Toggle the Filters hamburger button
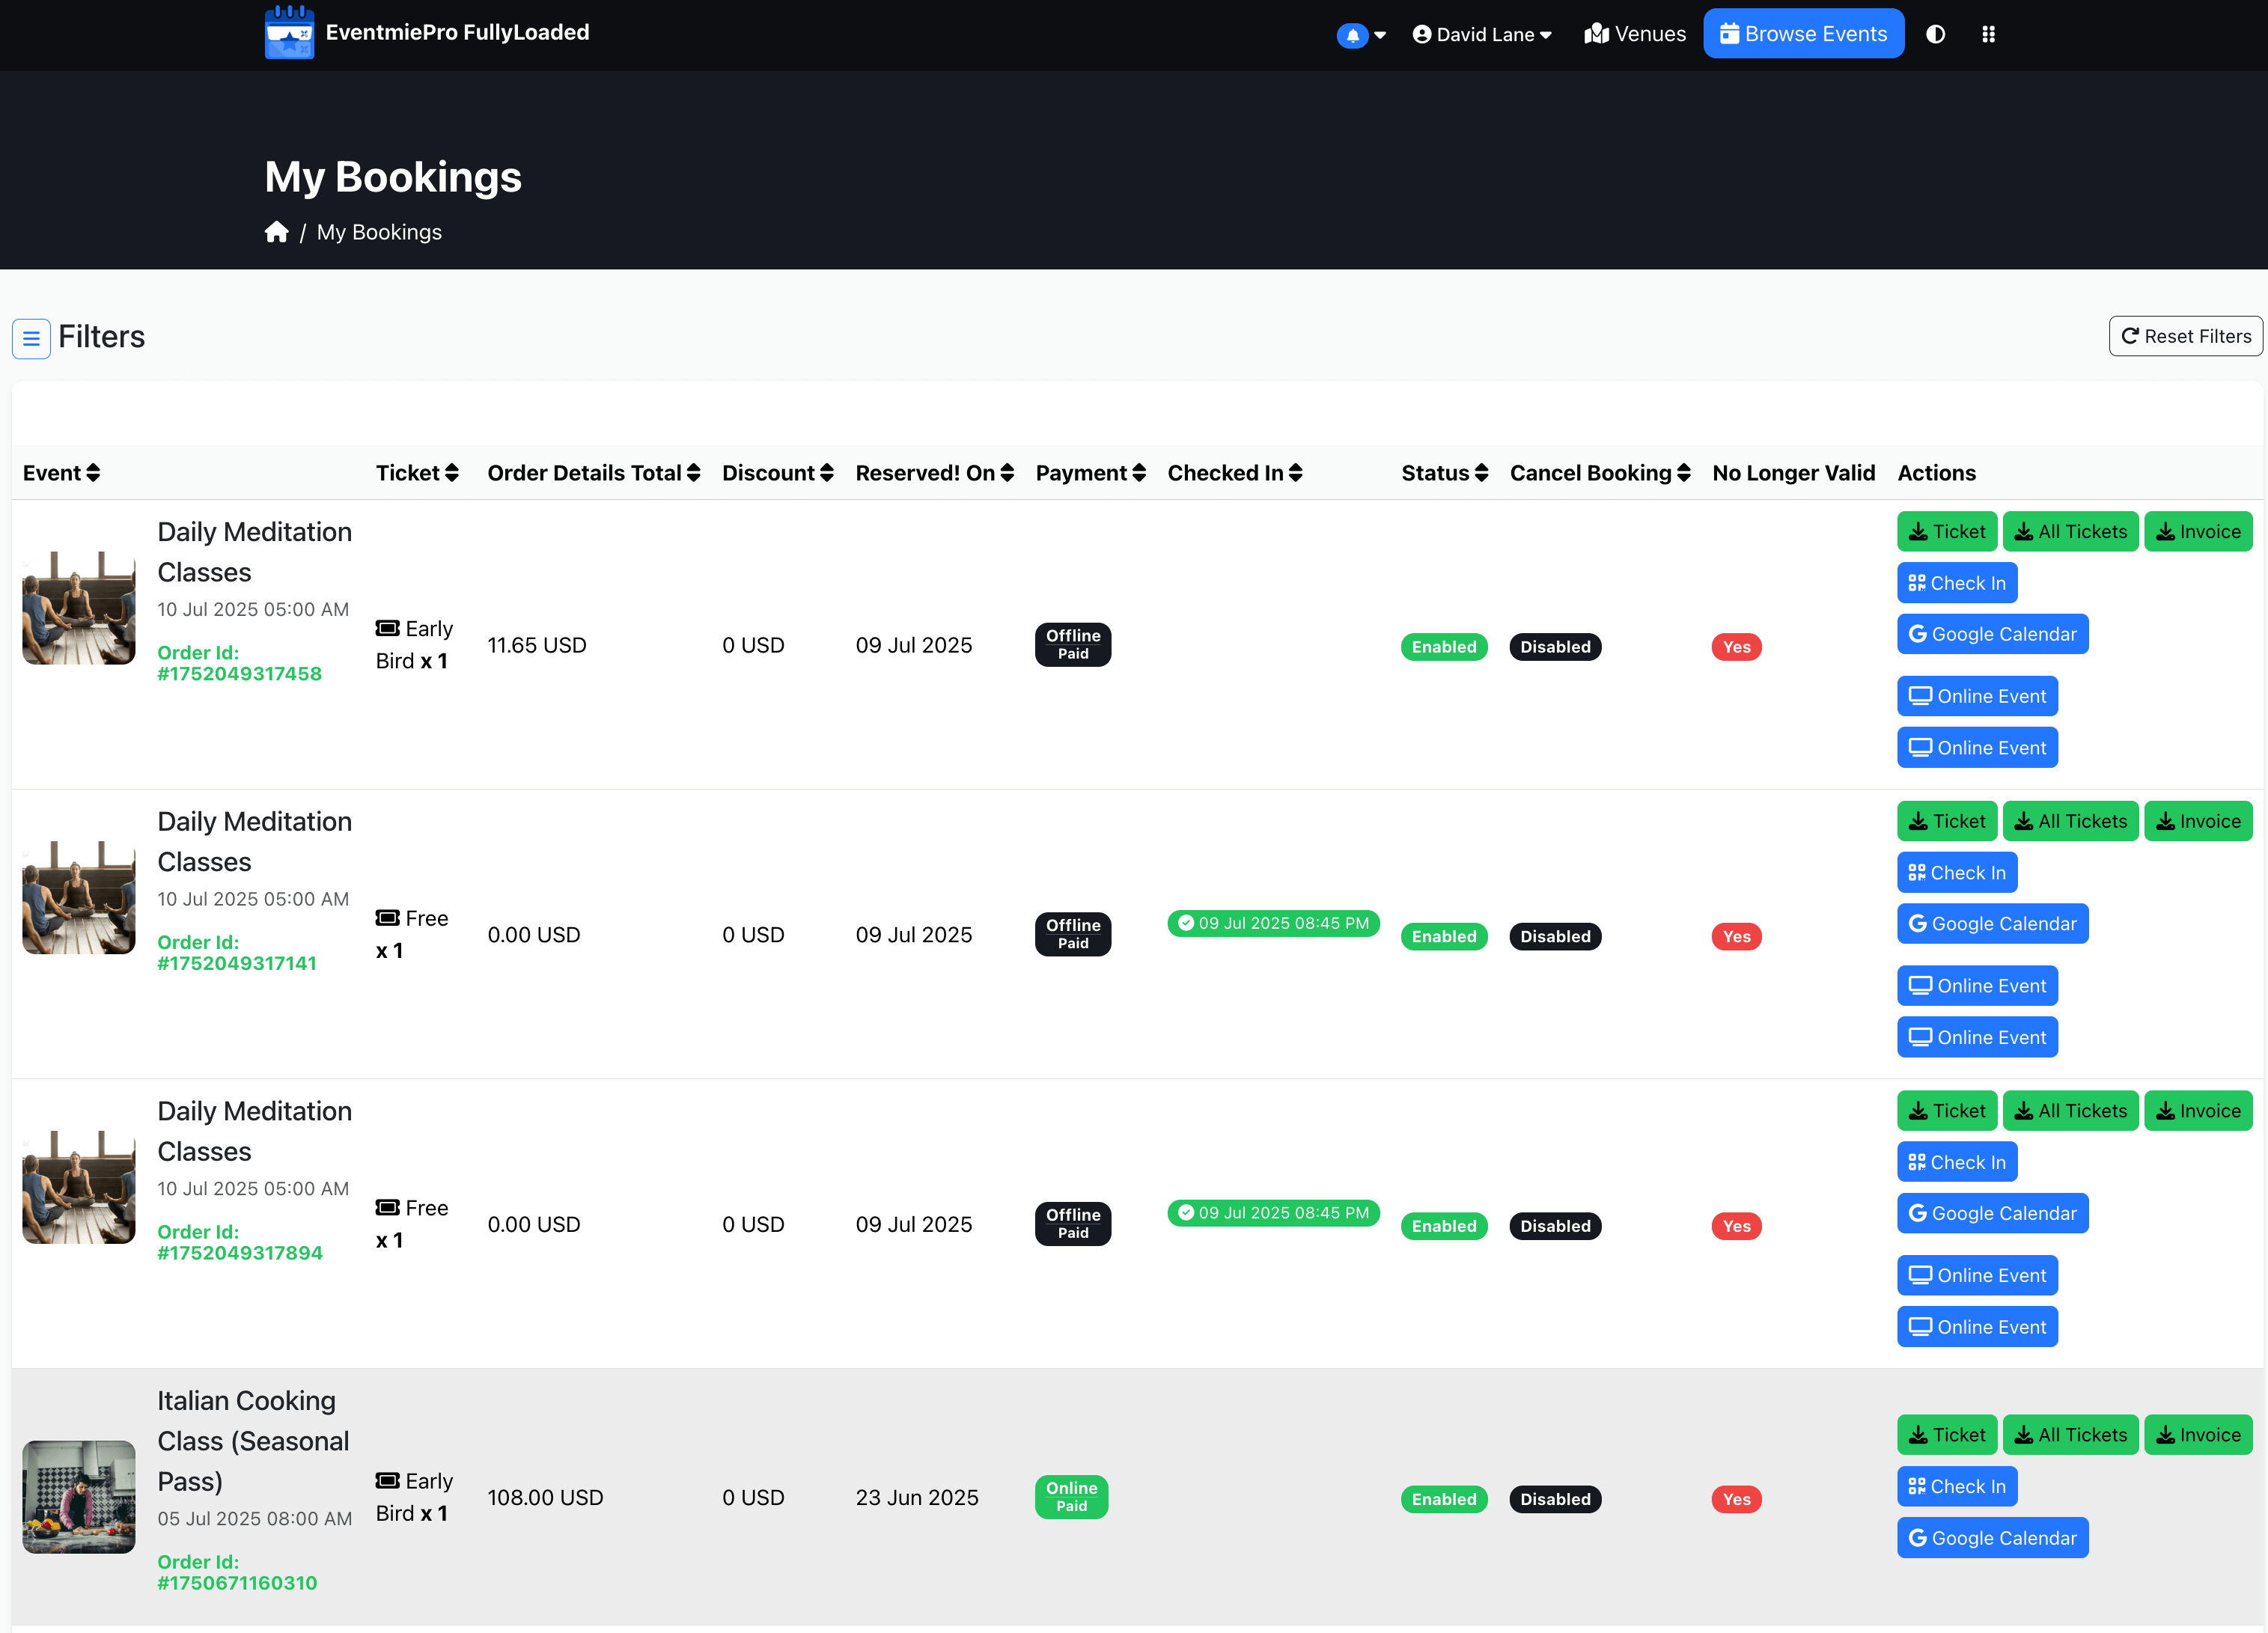 point(31,338)
